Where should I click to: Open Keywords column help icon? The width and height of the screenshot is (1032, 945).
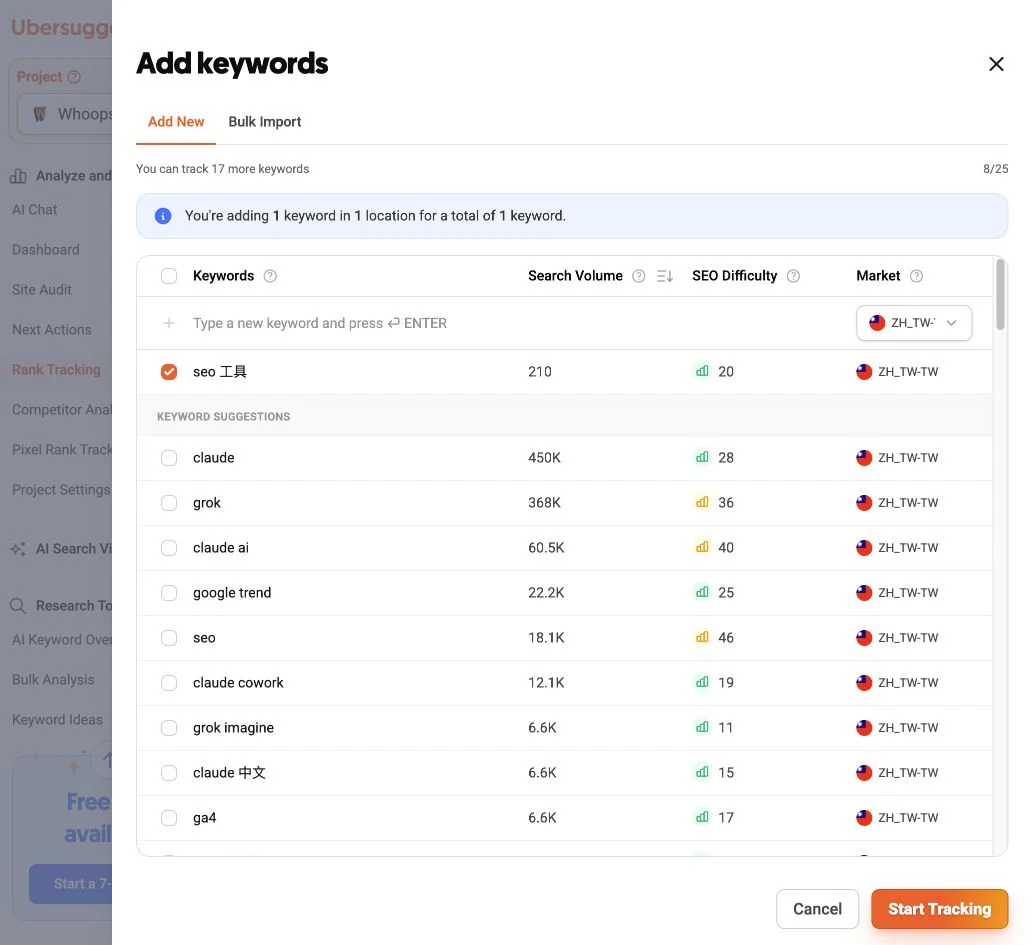(x=270, y=276)
